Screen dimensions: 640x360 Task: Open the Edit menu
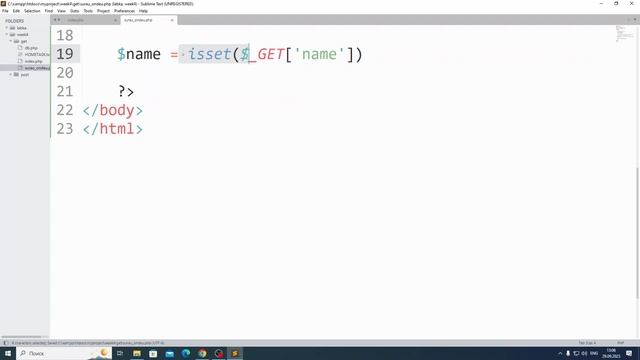point(16,11)
